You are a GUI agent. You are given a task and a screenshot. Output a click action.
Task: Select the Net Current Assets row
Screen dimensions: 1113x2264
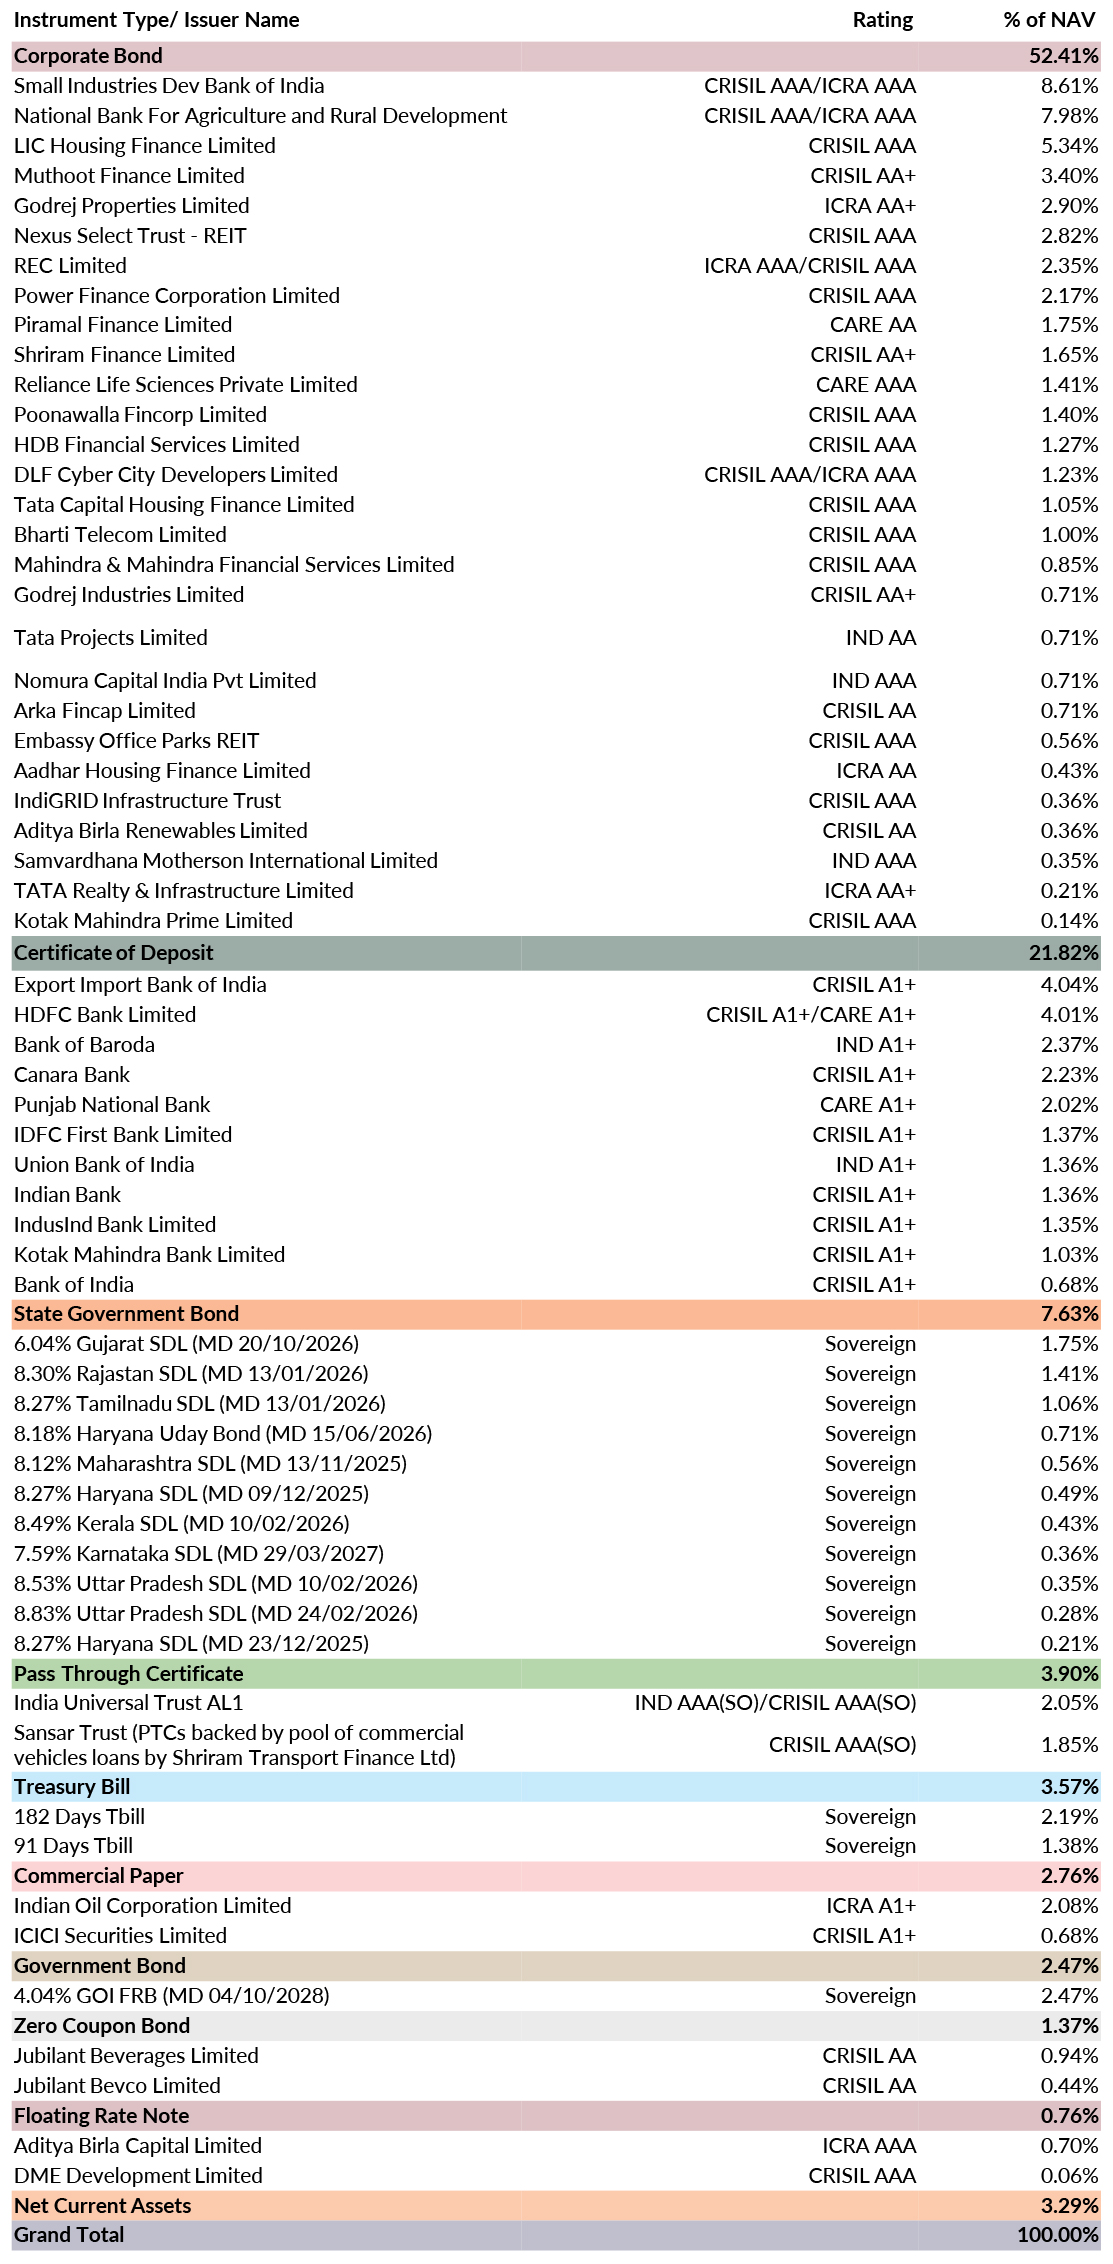[556, 2206]
